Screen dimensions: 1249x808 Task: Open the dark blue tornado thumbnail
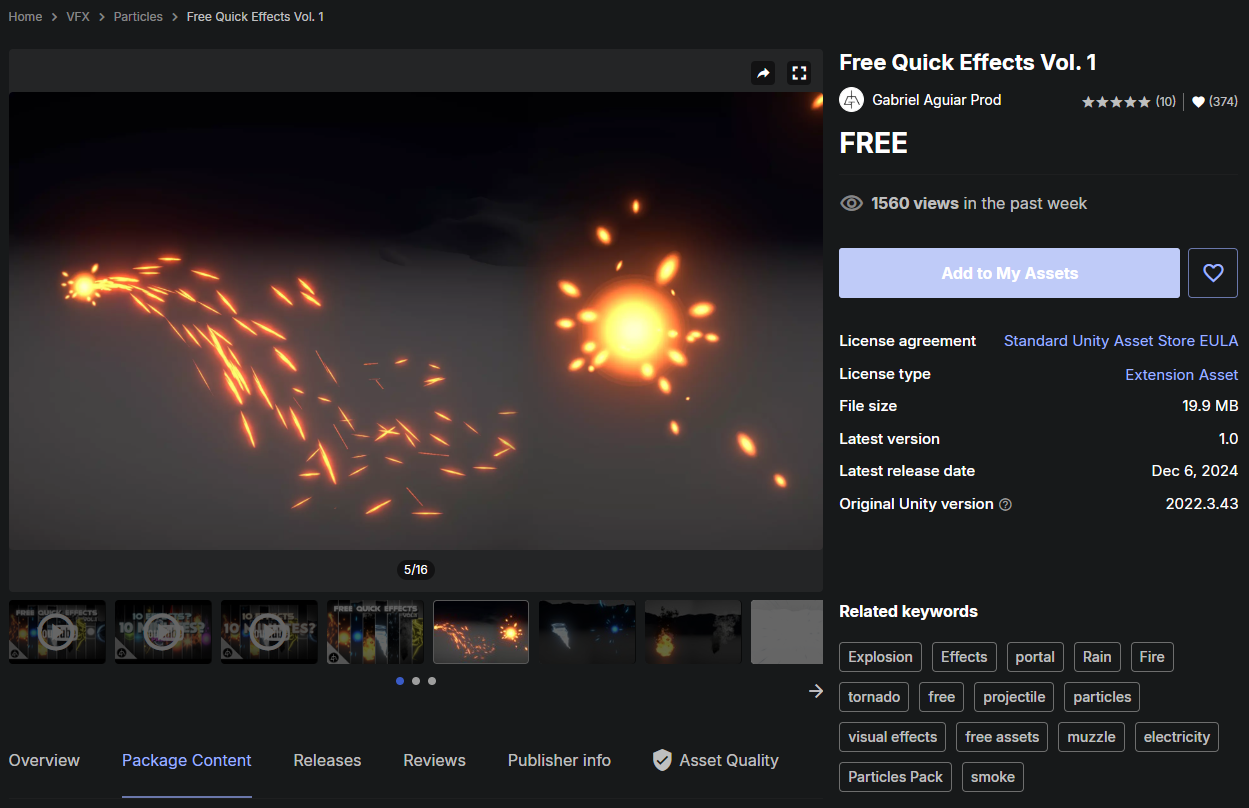pyautogui.click(x=587, y=632)
